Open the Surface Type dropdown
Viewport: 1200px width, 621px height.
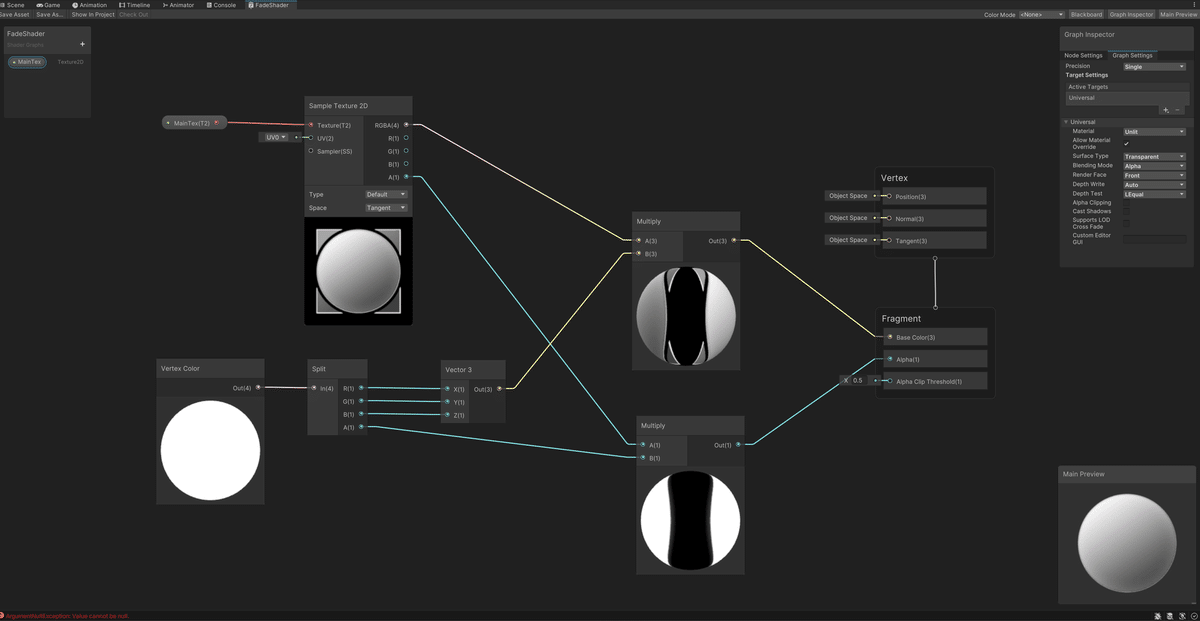coord(1153,155)
